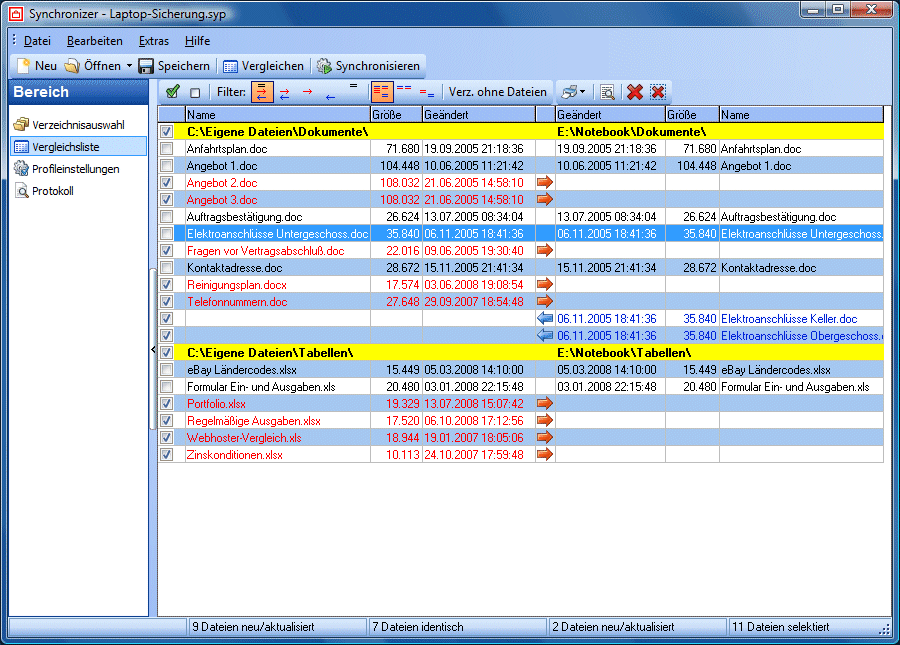Uncheck the Angebot 2.doc checkbox

pyautogui.click(x=166, y=182)
